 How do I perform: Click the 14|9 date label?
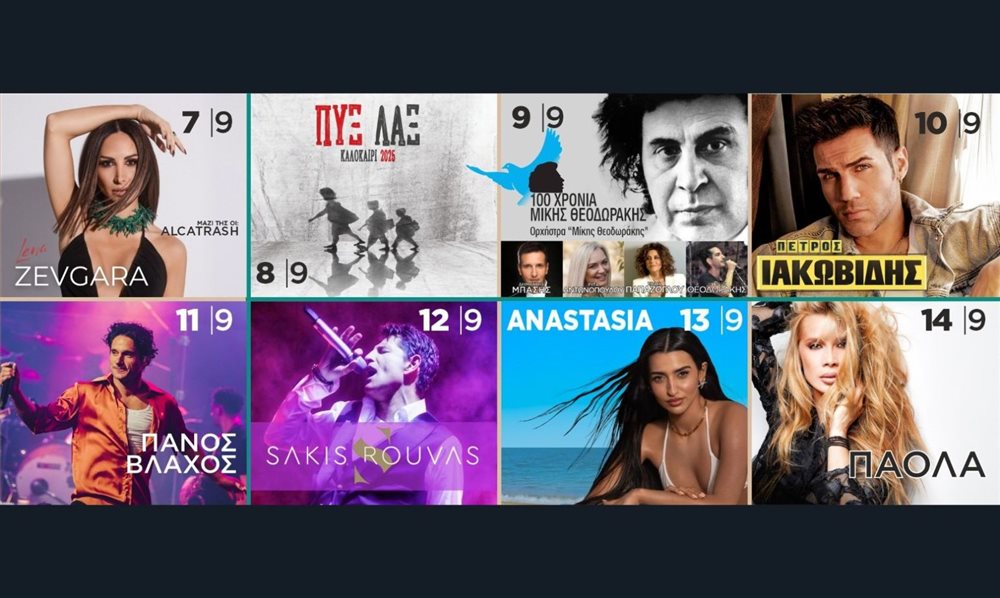[954, 320]
